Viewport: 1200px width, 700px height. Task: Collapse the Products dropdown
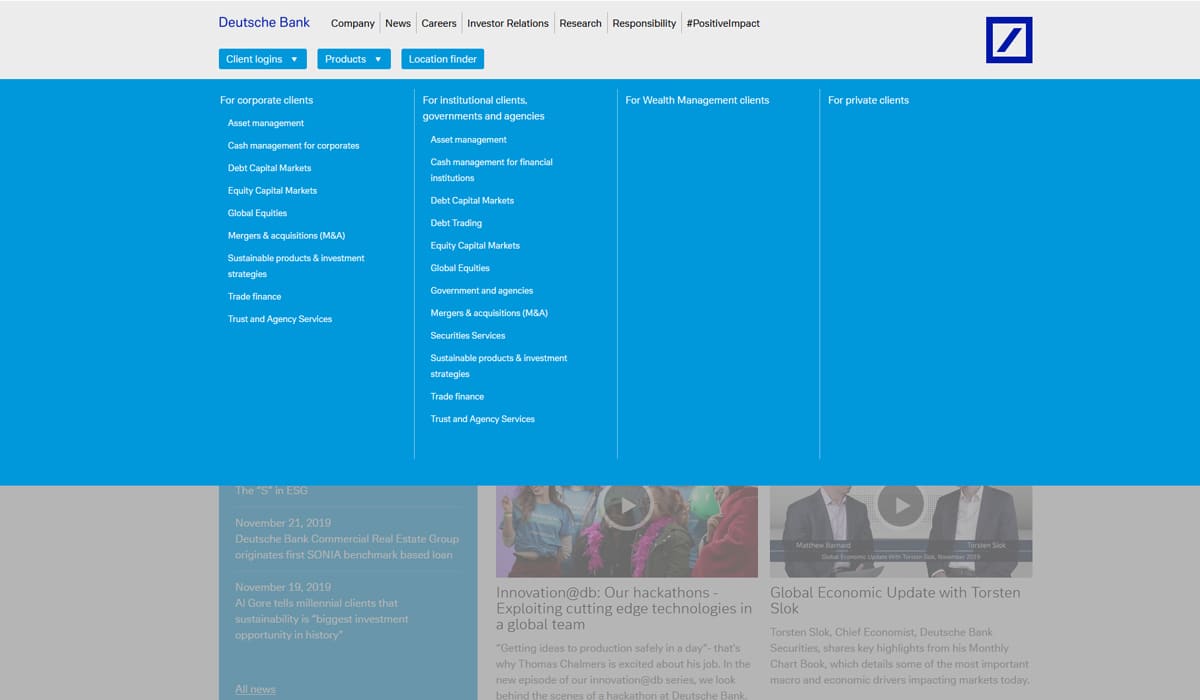[x=353, y=59]
